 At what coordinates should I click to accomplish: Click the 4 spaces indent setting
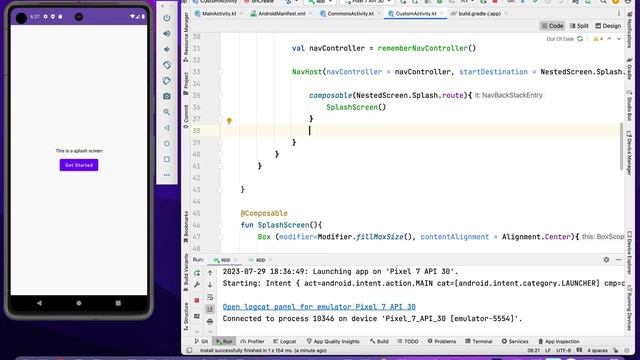(597, 351)
